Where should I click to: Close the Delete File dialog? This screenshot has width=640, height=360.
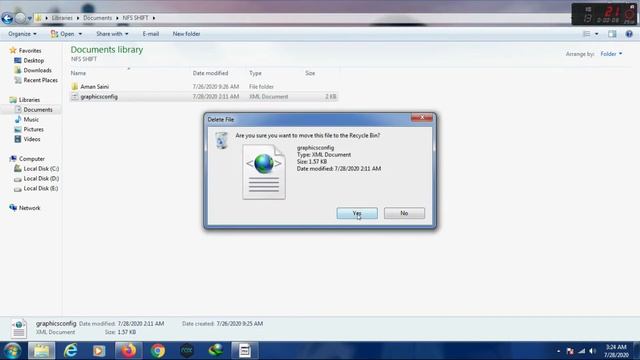[422, 118]
